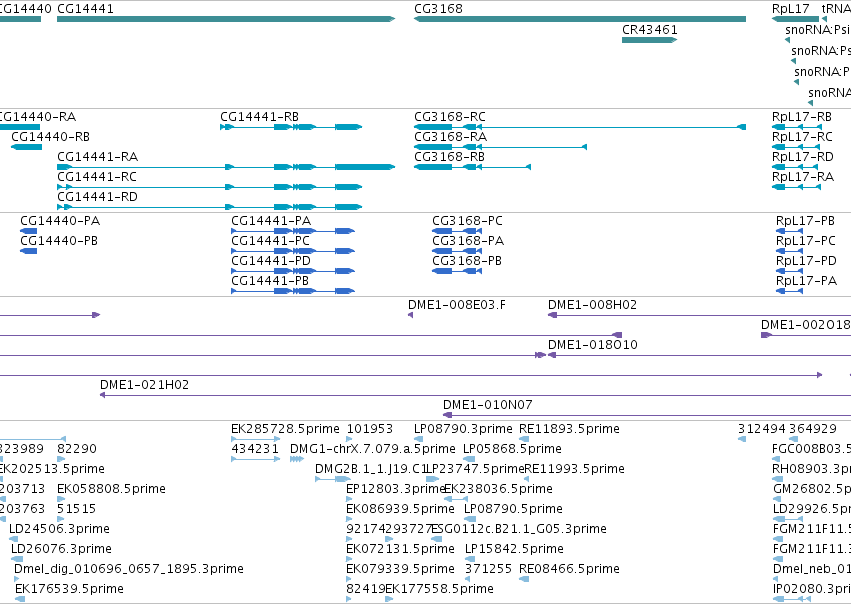Click EST LP05868.5prime

coord(469,459)
